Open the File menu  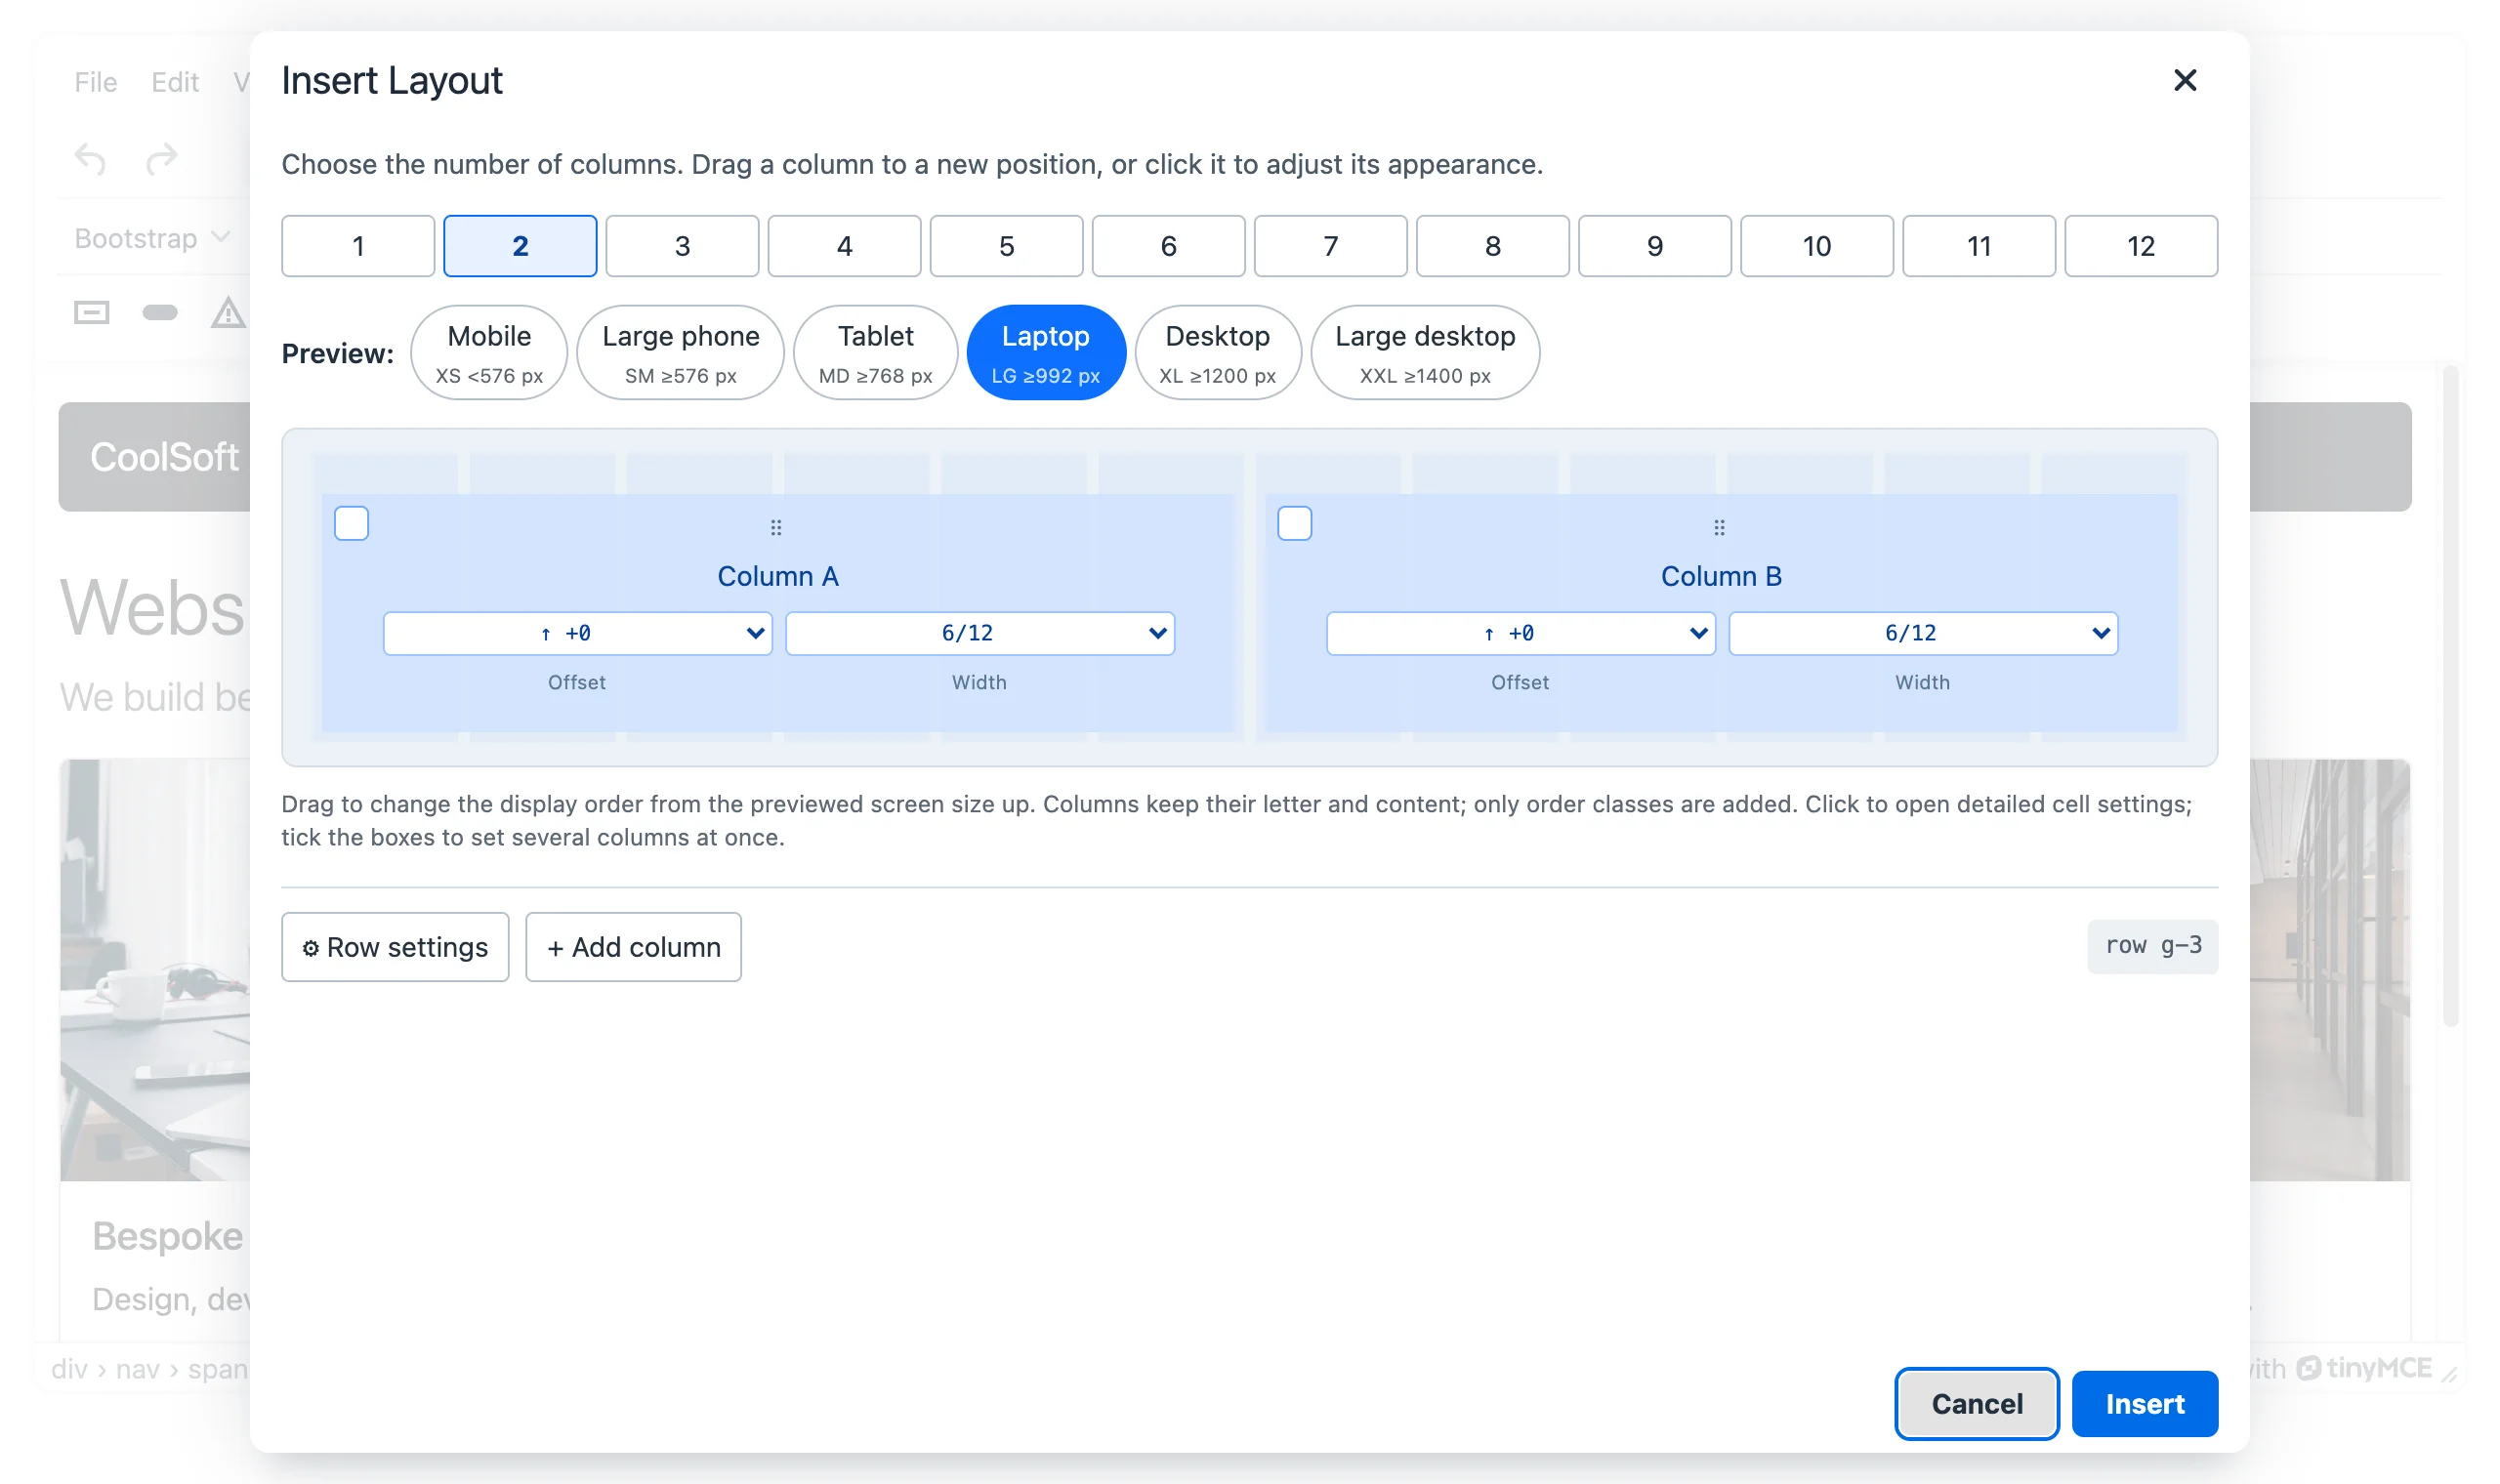click(x=95, y=82)
